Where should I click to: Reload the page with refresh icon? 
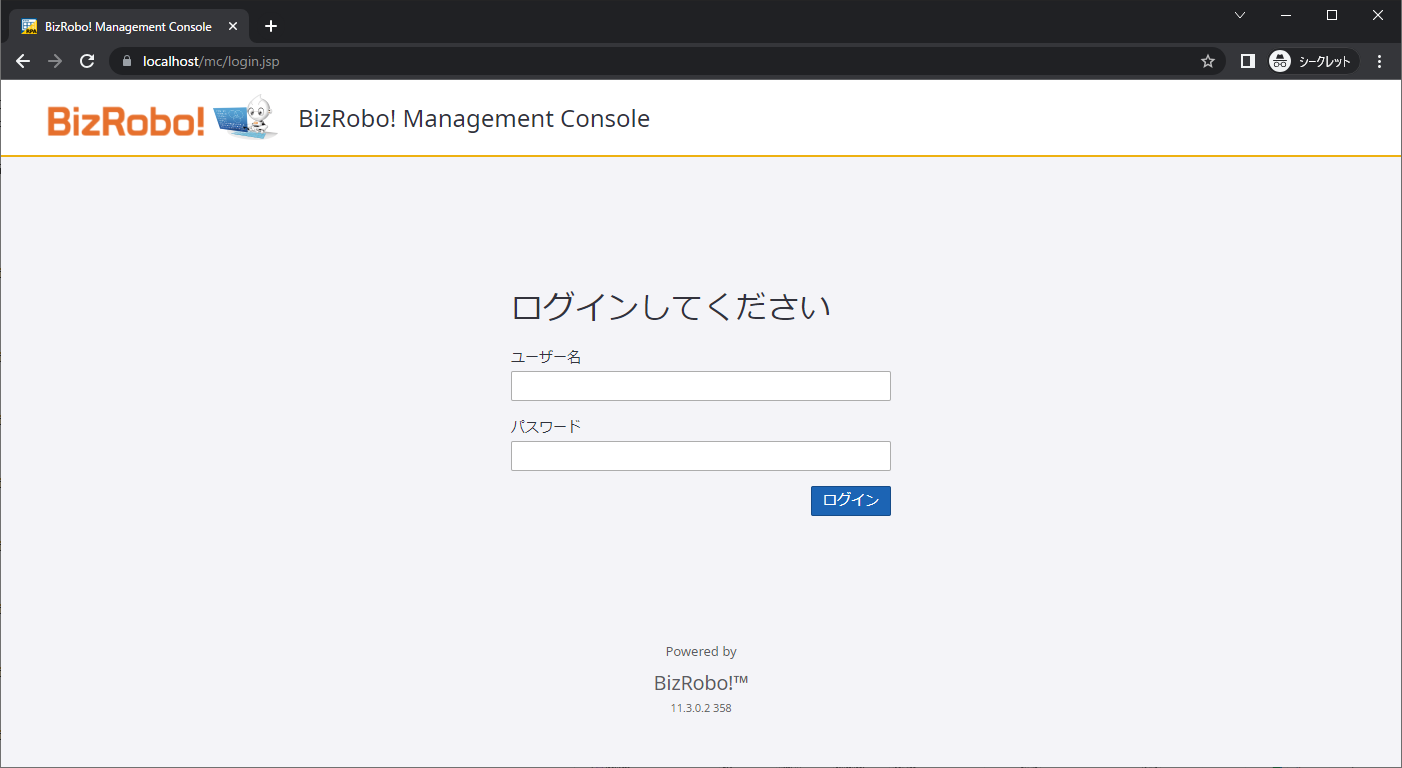point(87,61)
